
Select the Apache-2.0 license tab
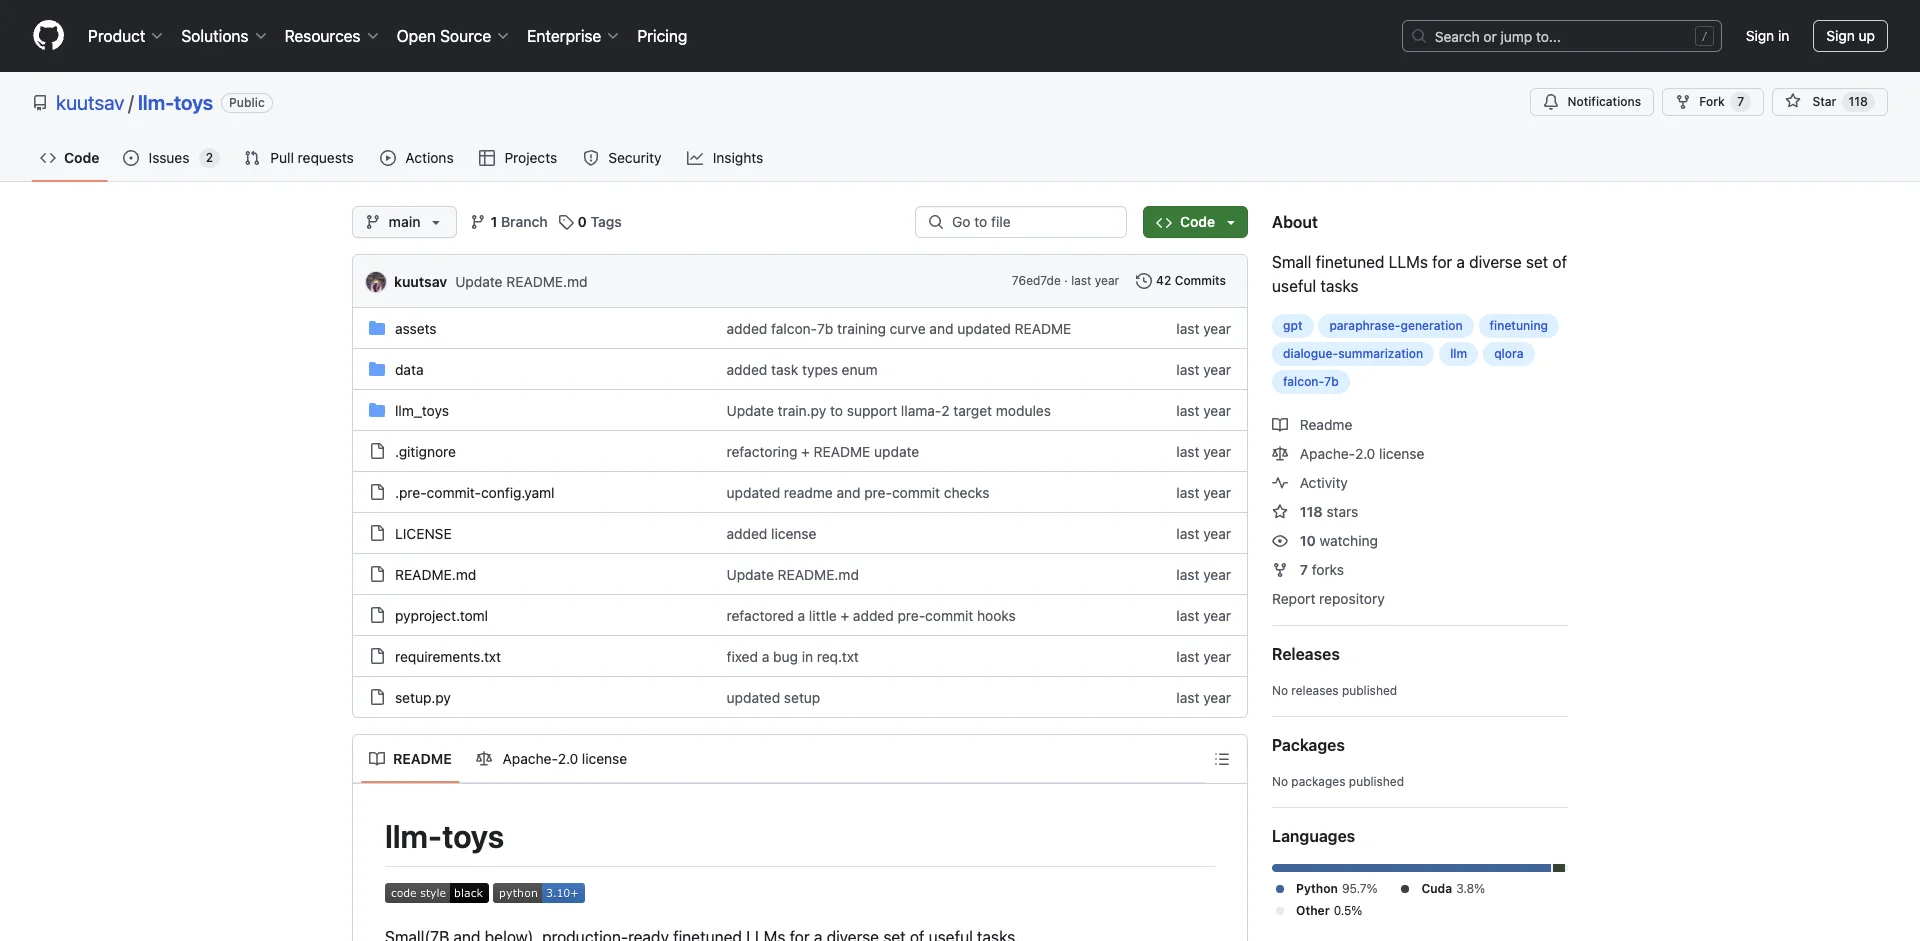(552, 759)
